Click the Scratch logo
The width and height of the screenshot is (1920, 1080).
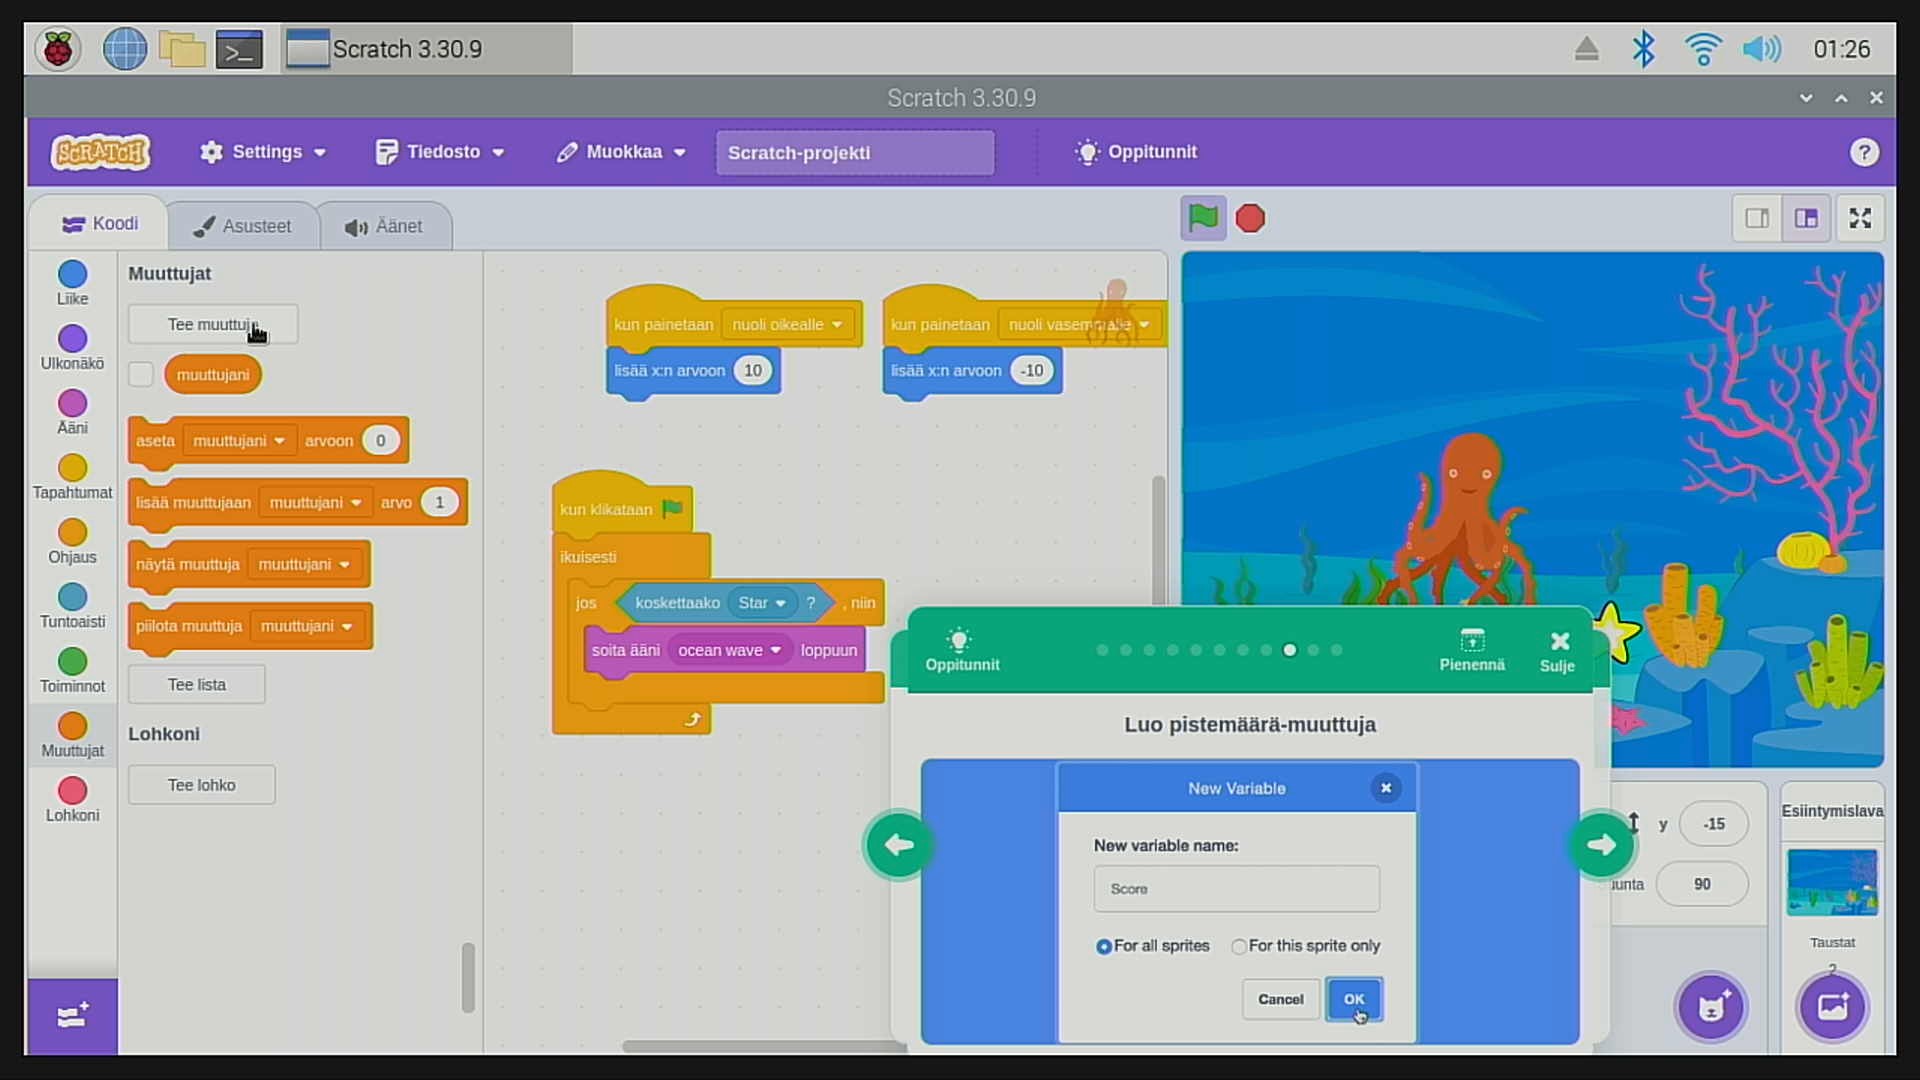[101, 152]
